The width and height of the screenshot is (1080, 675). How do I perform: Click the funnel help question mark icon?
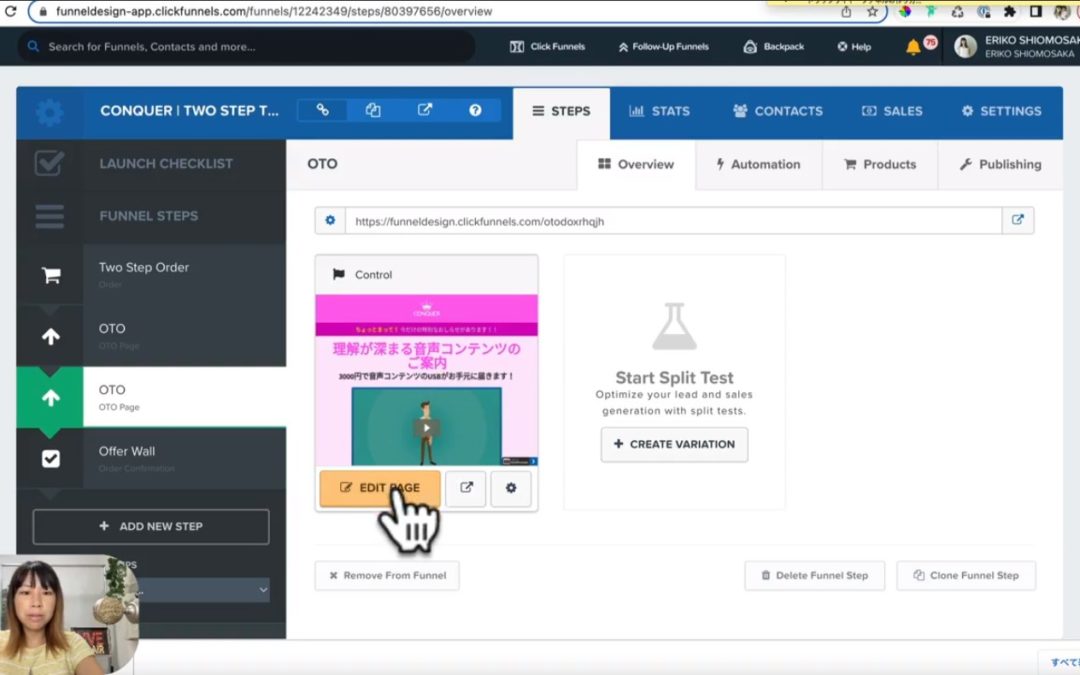(x=475, y=111)
